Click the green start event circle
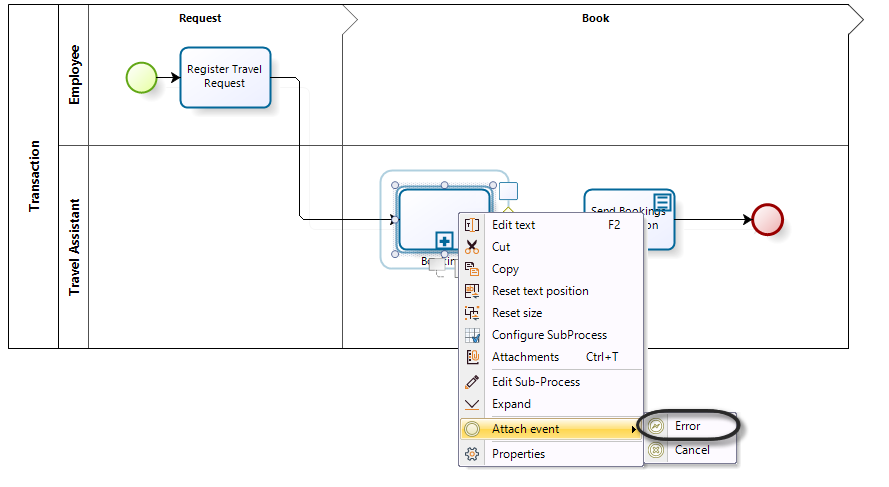The image size is (889, 487). (141, 77)
